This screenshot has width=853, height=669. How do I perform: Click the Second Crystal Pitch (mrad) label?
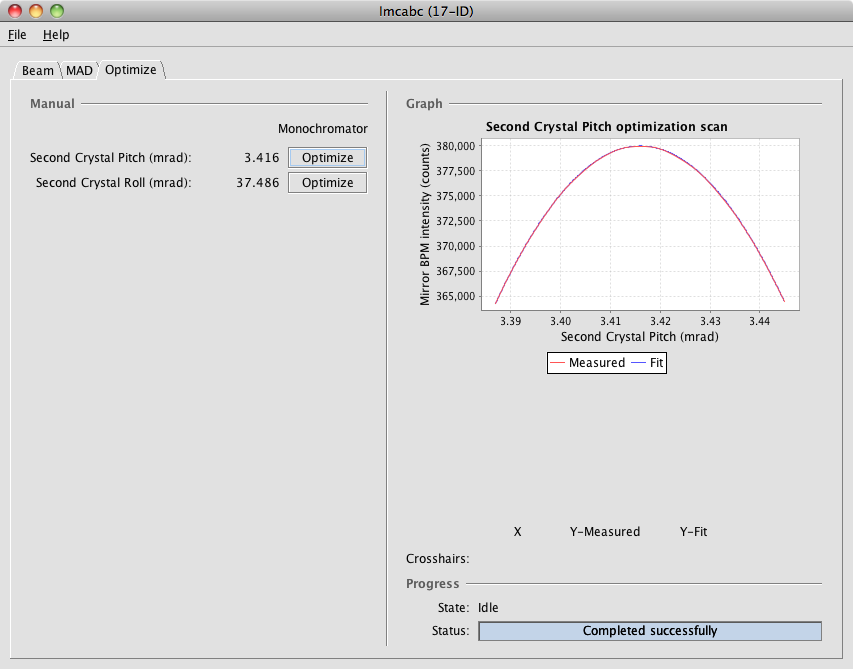110,158
